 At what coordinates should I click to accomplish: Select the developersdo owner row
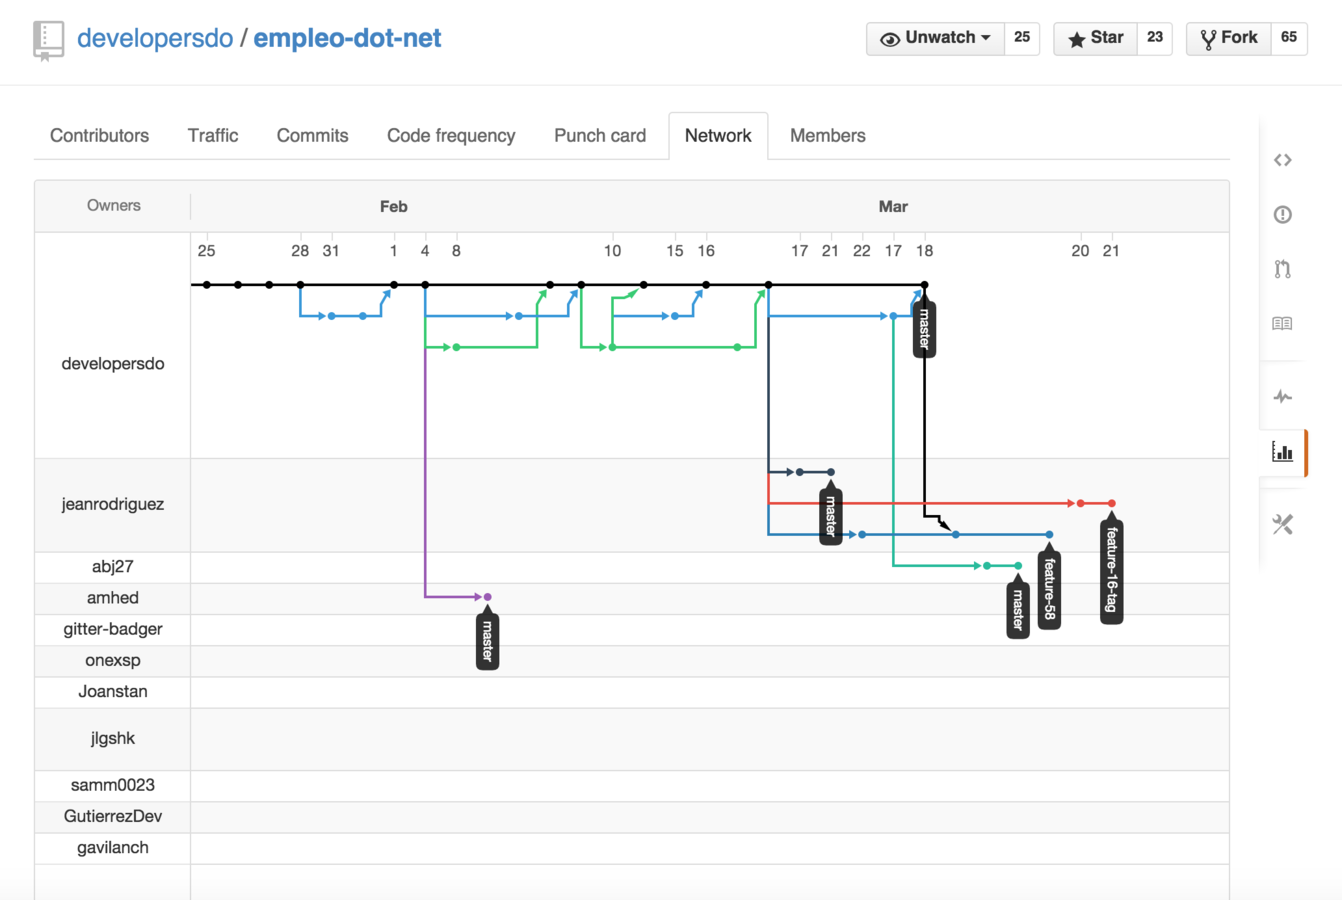[113, 364]
